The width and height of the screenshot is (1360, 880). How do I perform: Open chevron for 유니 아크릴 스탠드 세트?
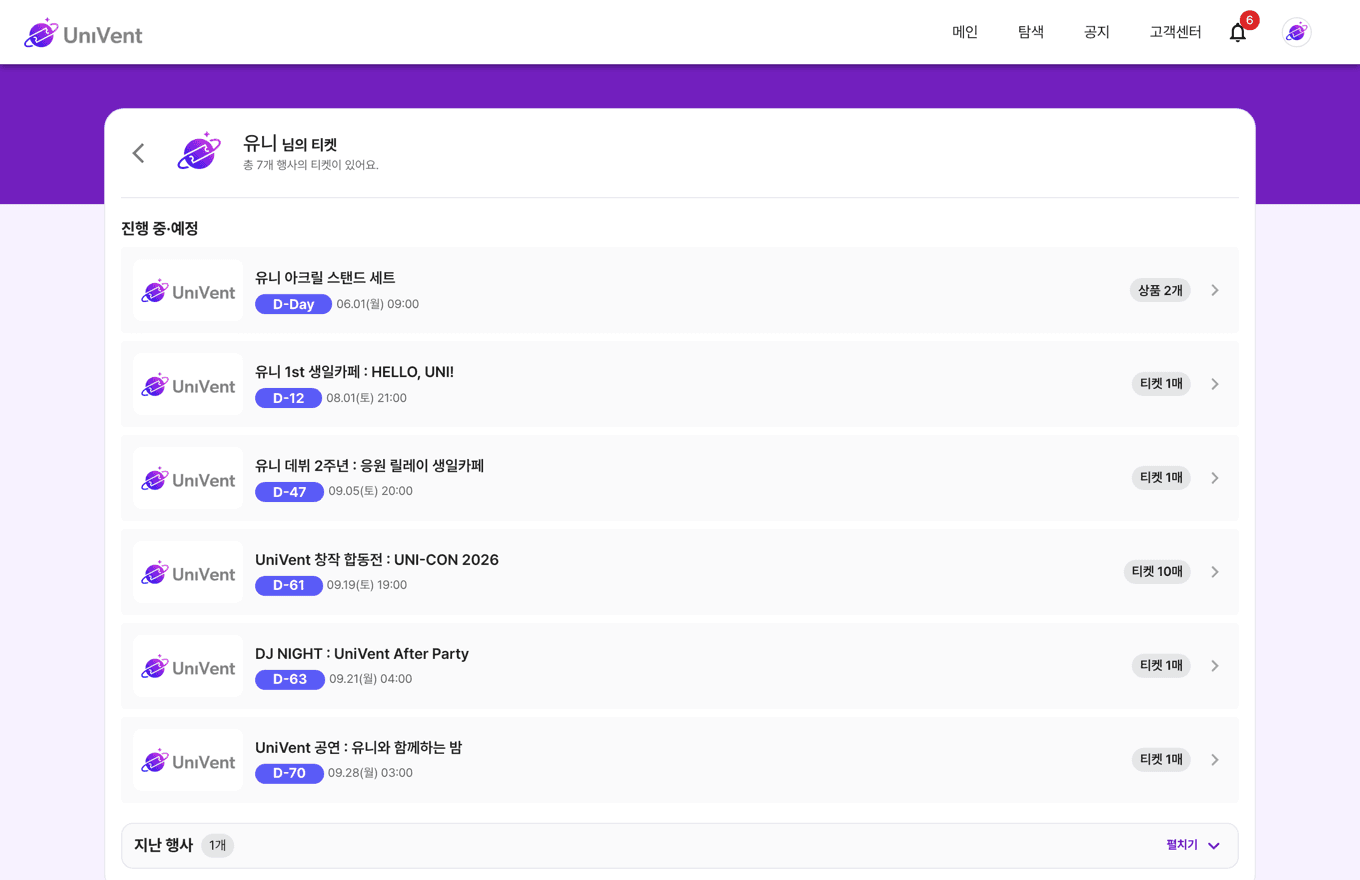click(x=1215, y=290)
